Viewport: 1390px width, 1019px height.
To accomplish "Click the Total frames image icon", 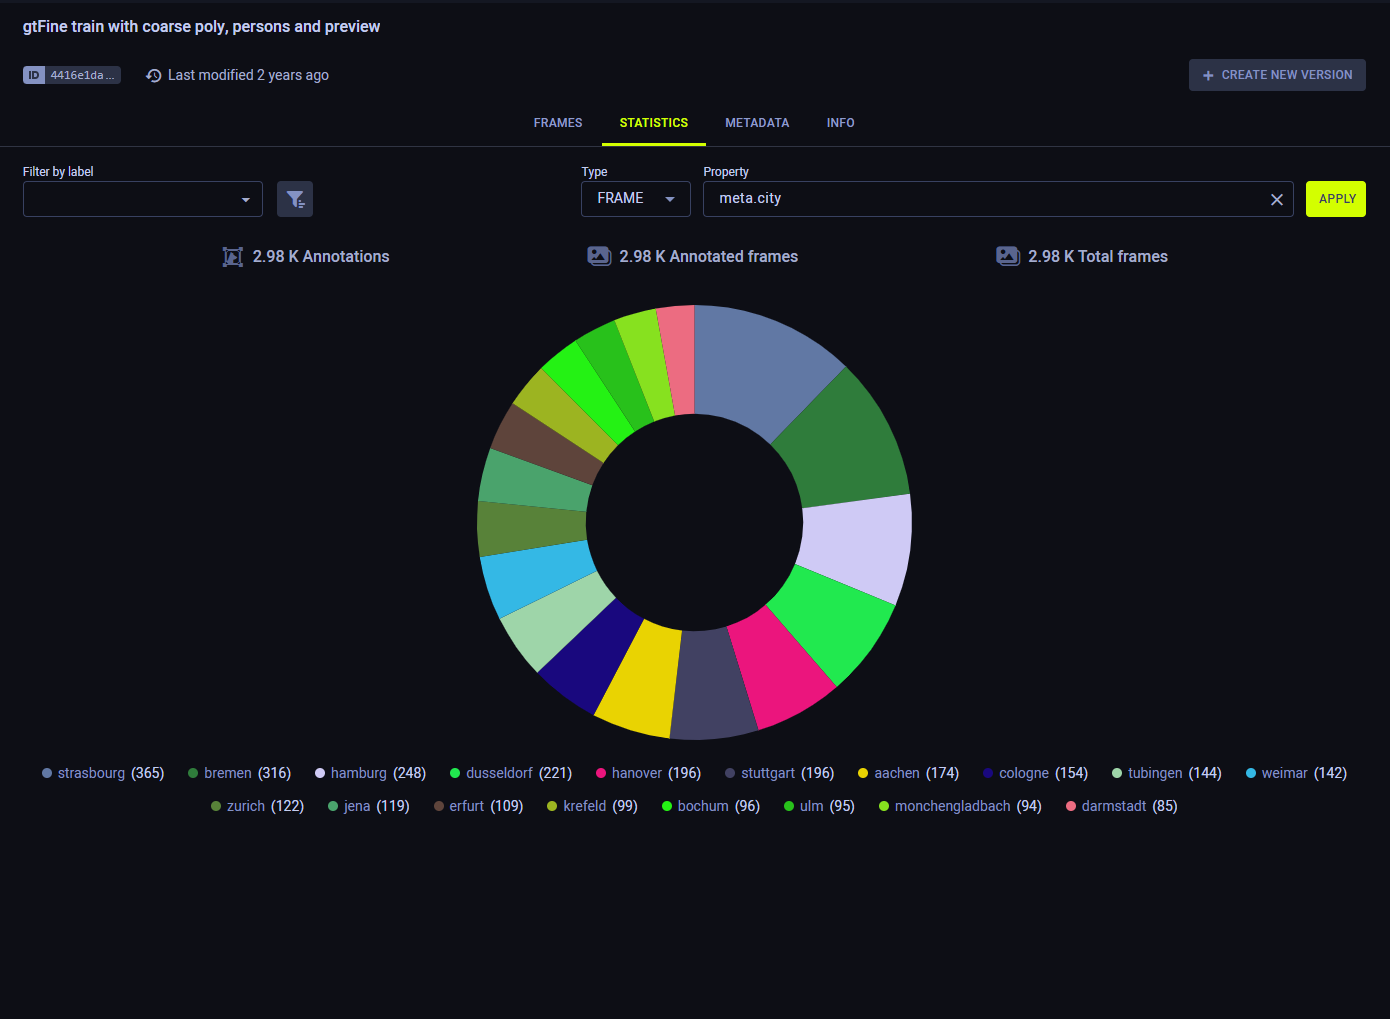I will point(1007,255).
